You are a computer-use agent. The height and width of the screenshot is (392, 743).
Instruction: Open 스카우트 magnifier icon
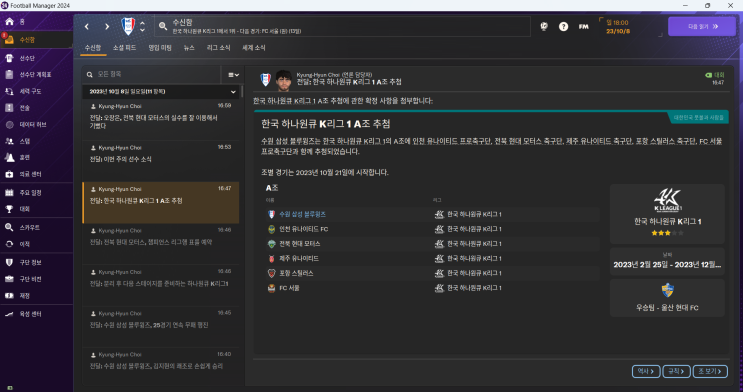(x=9, y=228)
